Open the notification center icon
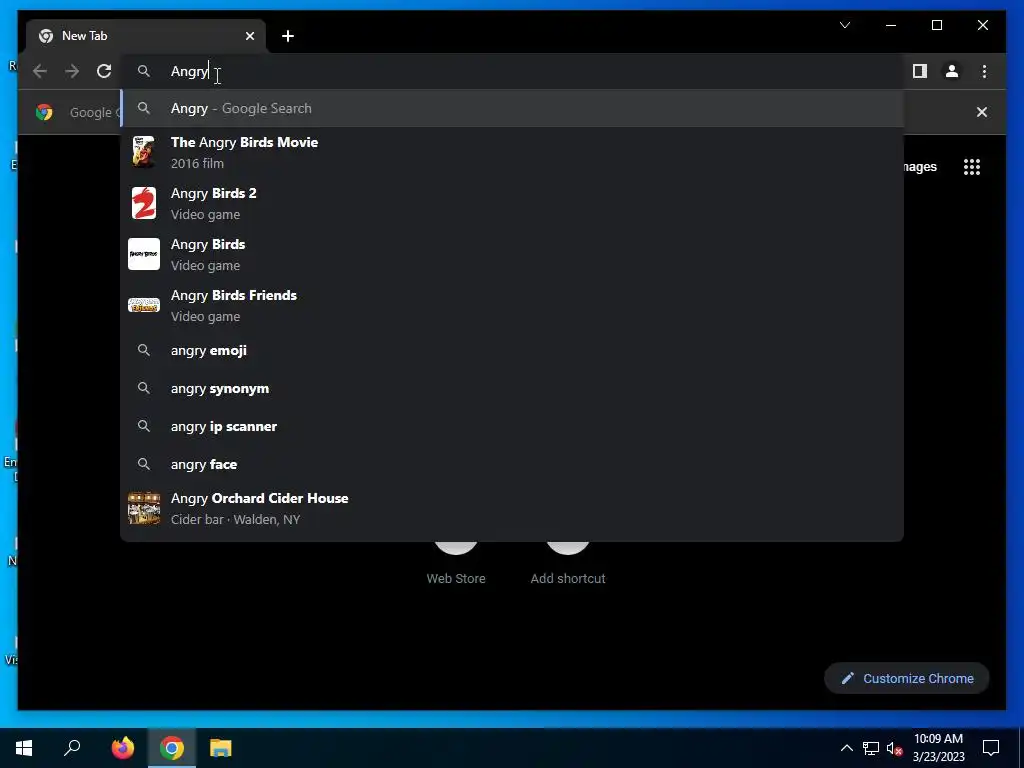Screen dimensions: 1024x768 [x=991, y=748]
